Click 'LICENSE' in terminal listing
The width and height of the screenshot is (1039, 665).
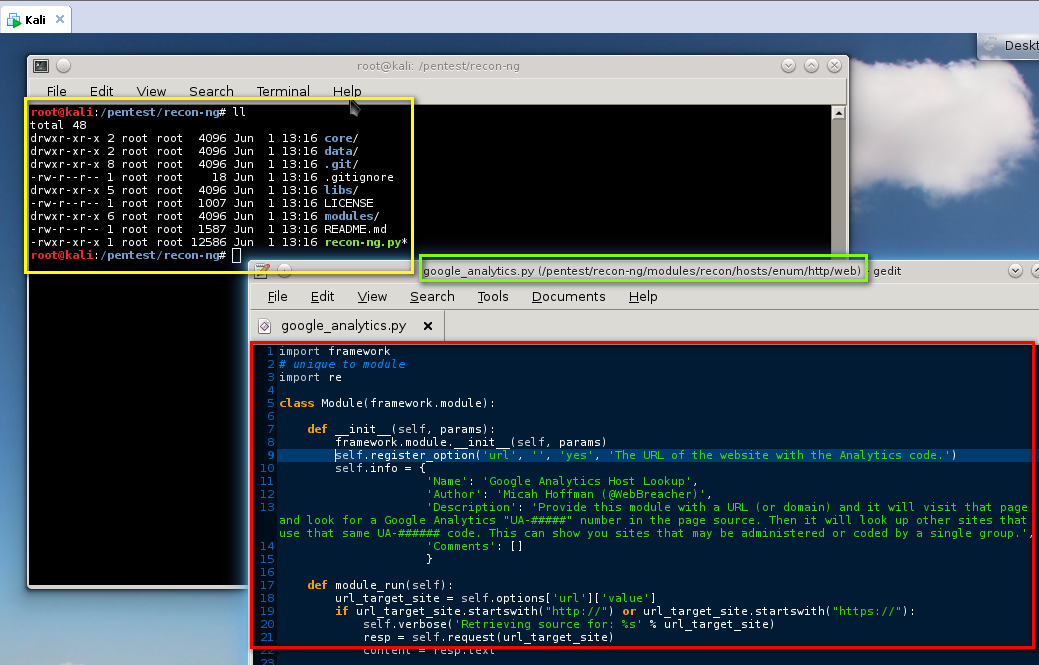pos(349,203)
